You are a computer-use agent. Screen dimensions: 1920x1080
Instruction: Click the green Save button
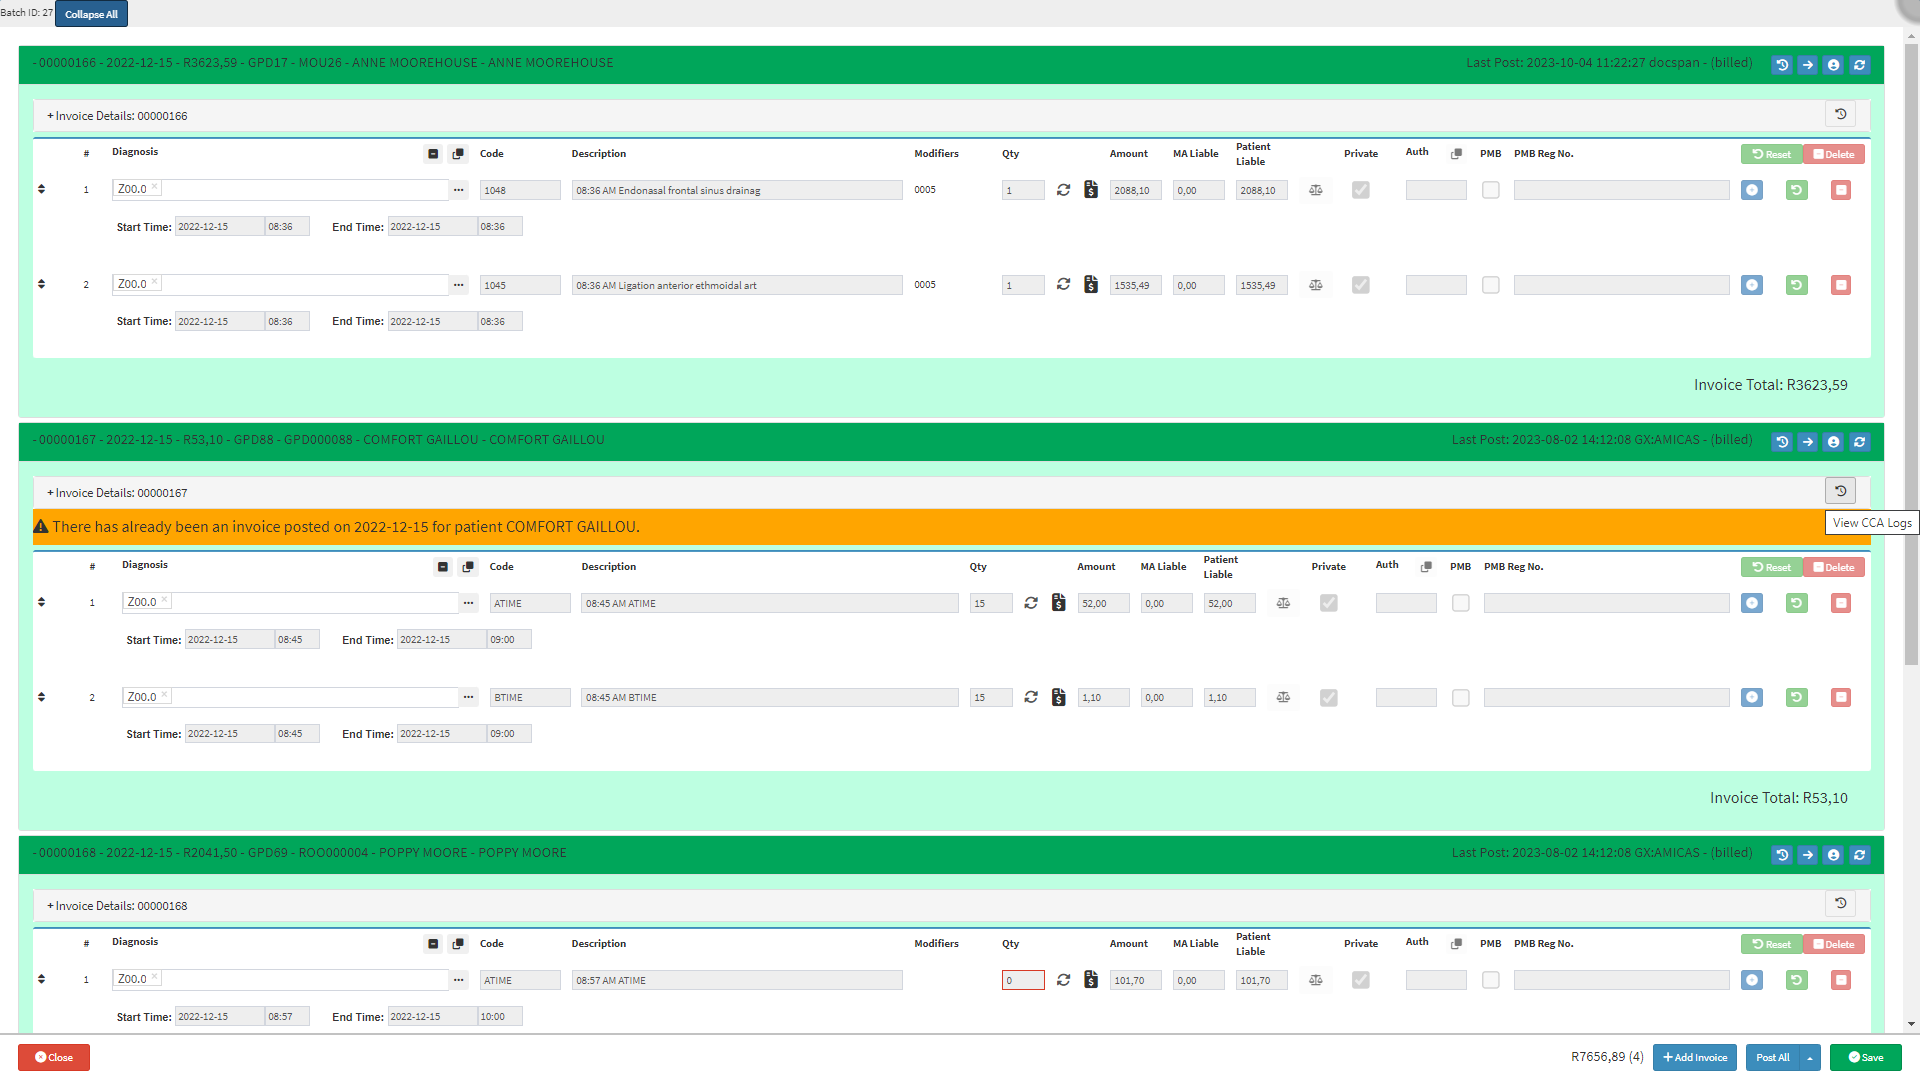[1865, 1058]
